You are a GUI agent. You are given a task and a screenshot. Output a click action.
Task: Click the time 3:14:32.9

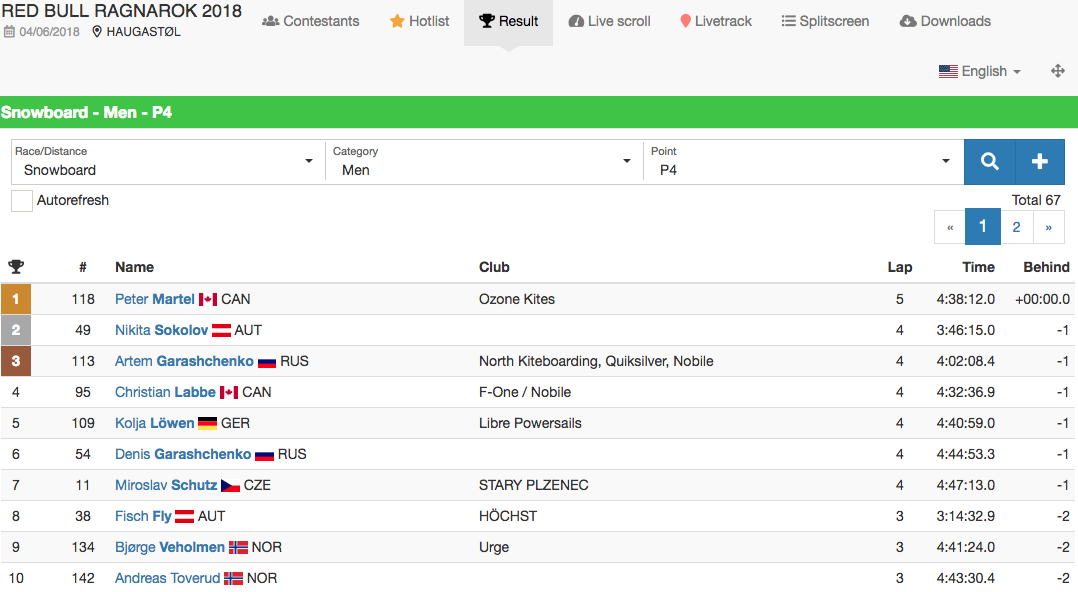[x=965, y=516]
